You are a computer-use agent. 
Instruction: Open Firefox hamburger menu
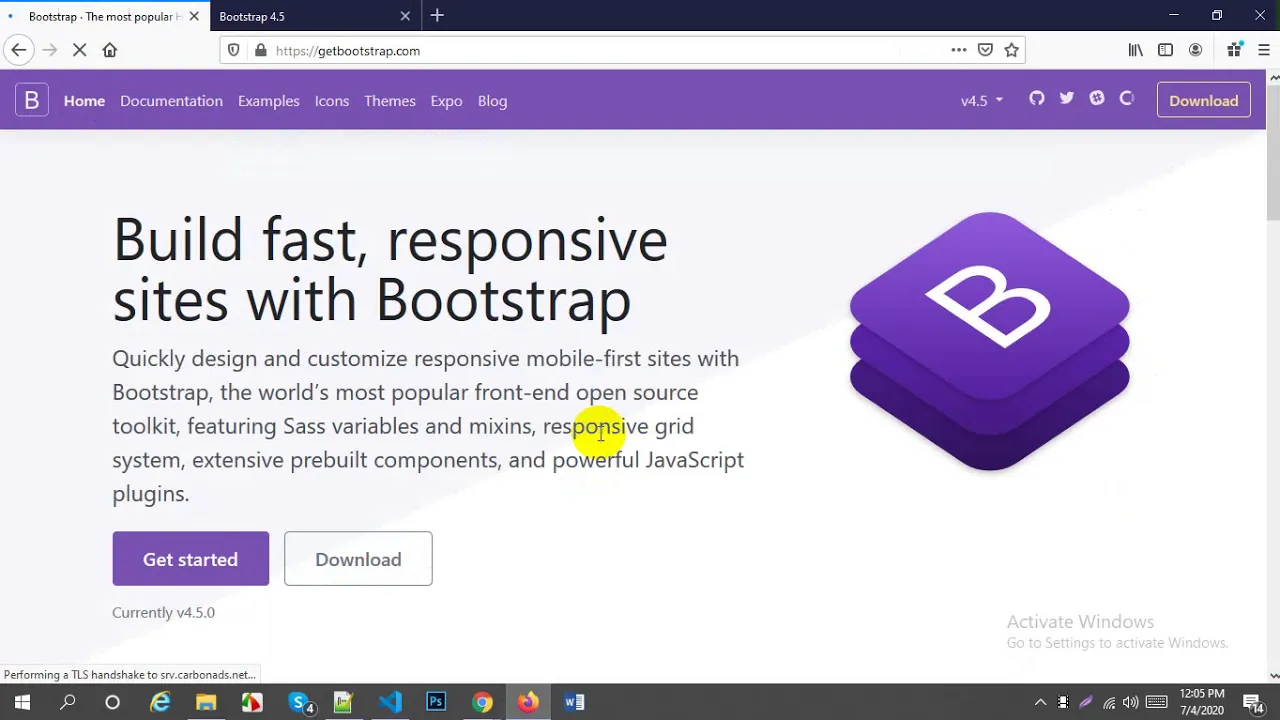(x=1265, y=50)
